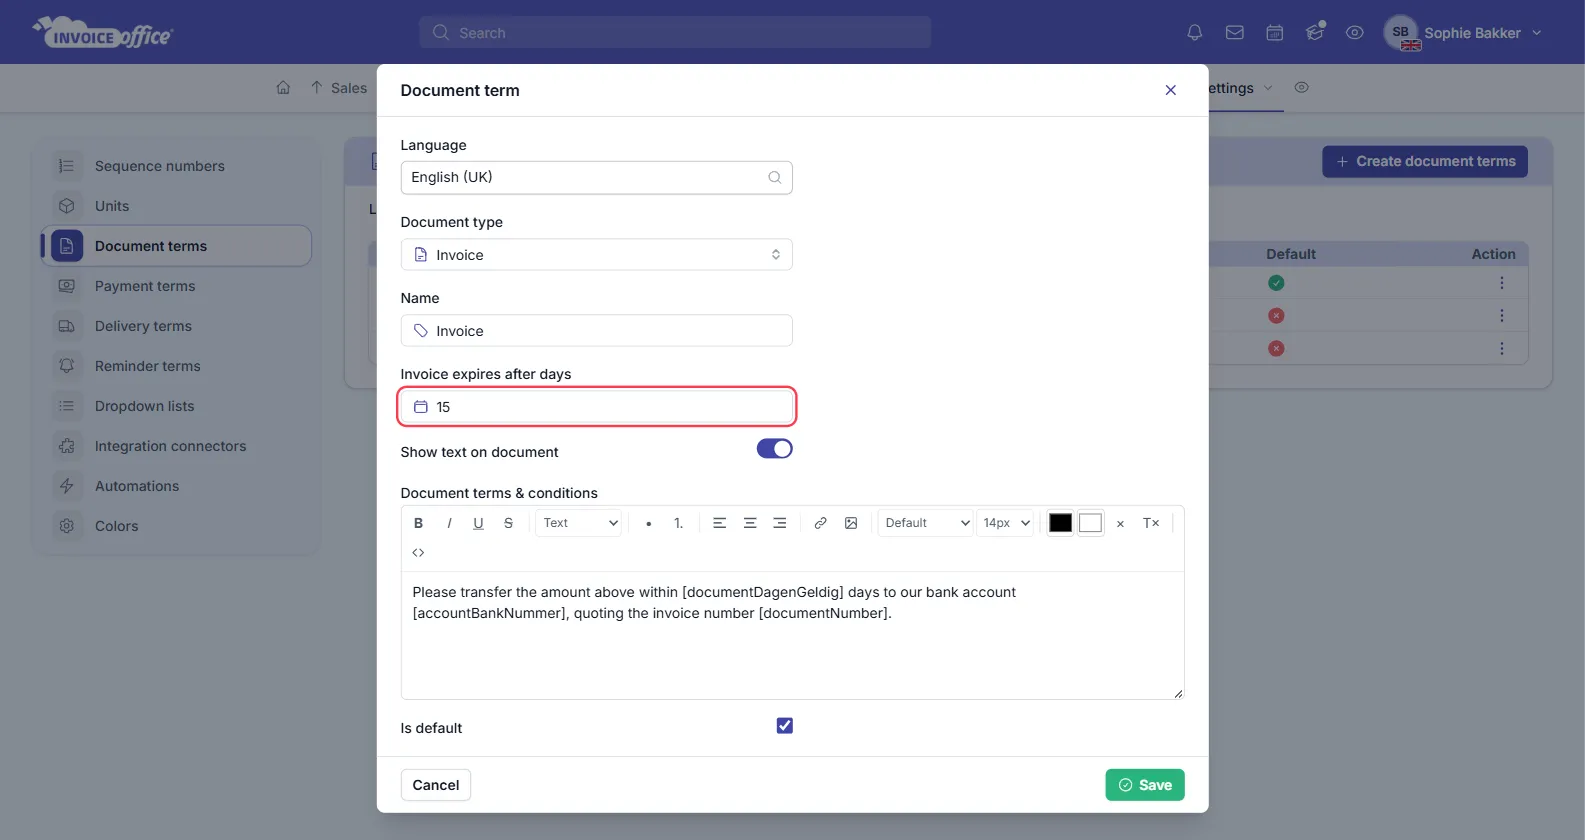Apply italic formatting in the editor toolbar
The width and height of the screenshot is (1585, 840).
[x=449, y=523]
